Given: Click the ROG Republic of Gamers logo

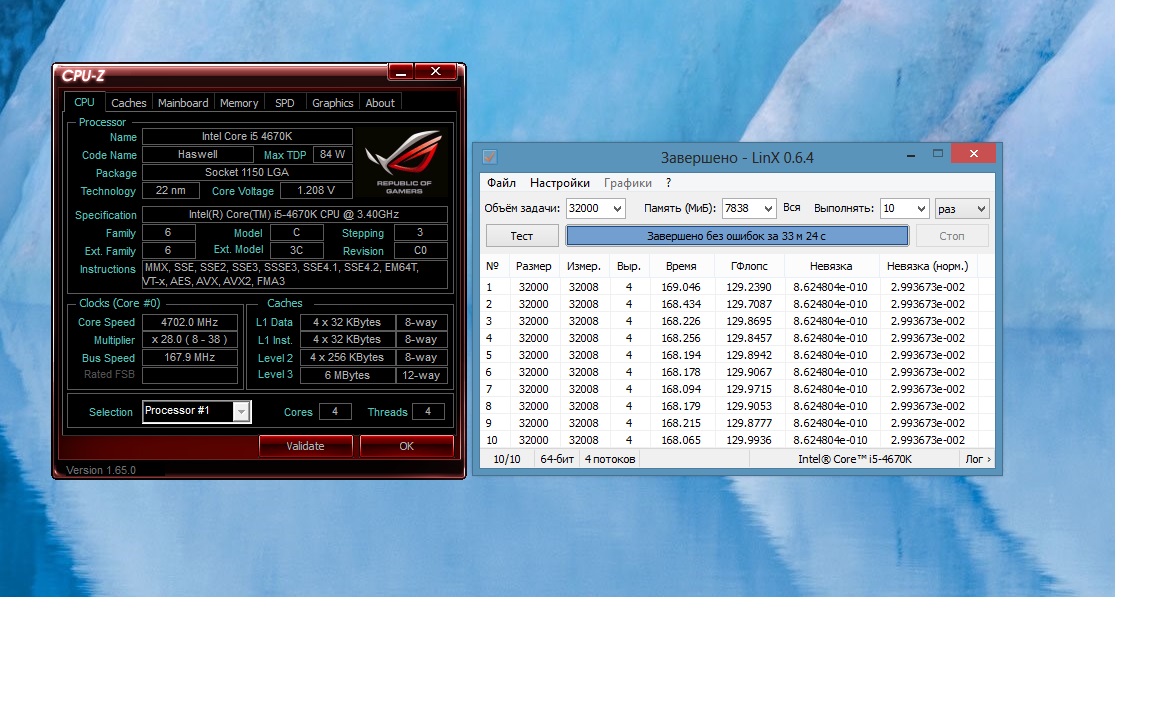Looking at the screenshot, I should pos(404,163).
